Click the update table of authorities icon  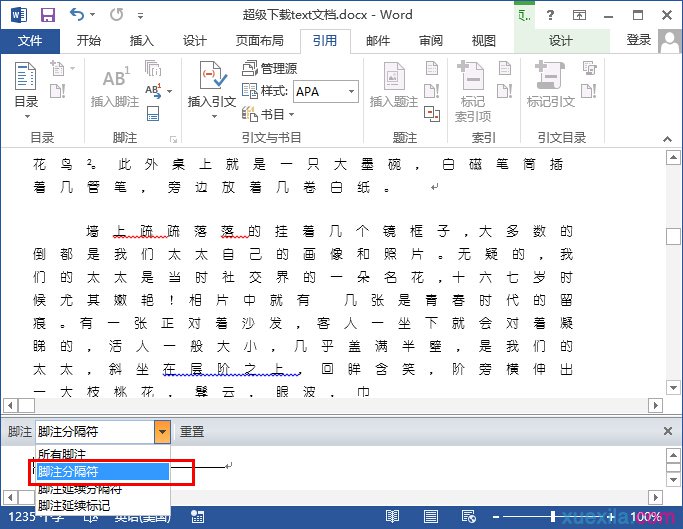click(x=589, y=91)
